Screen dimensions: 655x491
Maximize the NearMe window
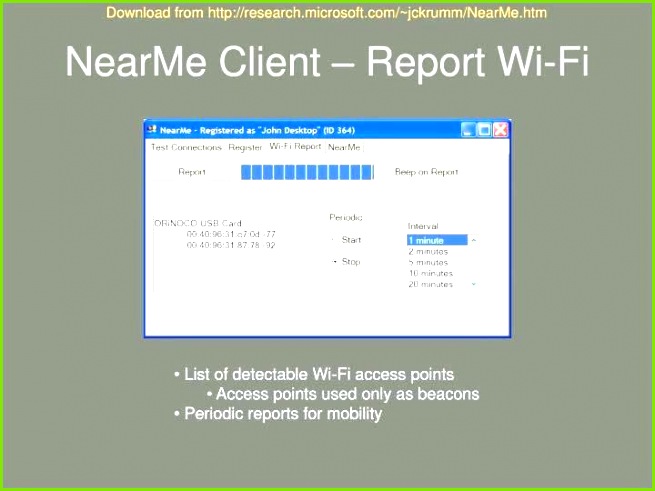[484, 130]
